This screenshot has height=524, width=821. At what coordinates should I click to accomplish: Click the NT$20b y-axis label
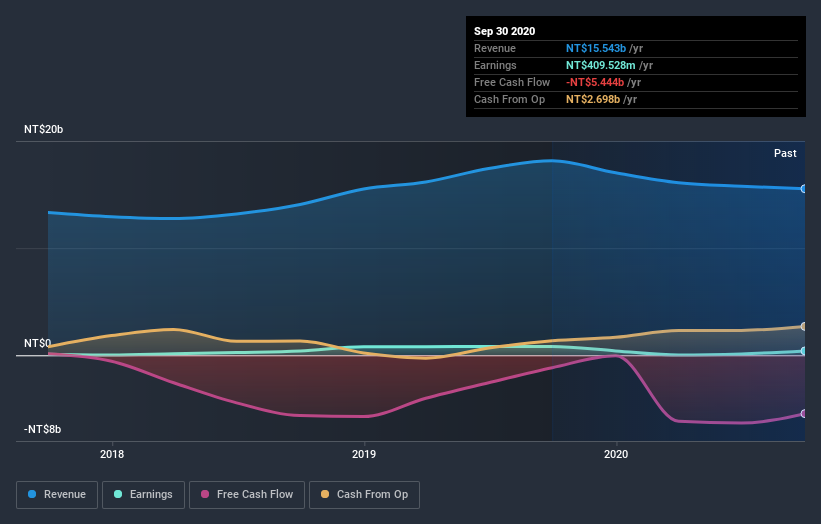click(43, 129)
